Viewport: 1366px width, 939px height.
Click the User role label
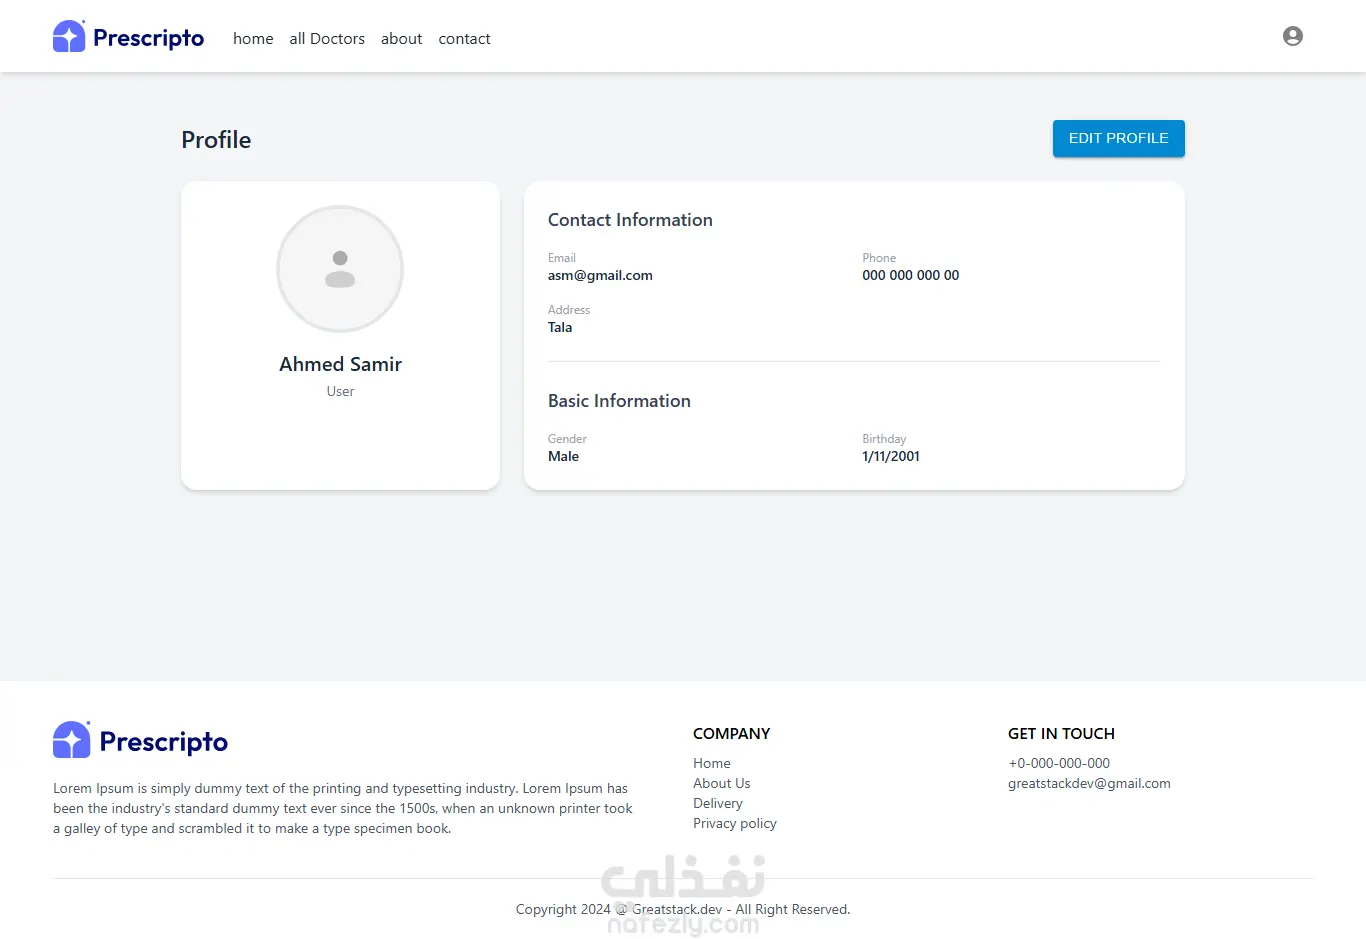(340, 391)
